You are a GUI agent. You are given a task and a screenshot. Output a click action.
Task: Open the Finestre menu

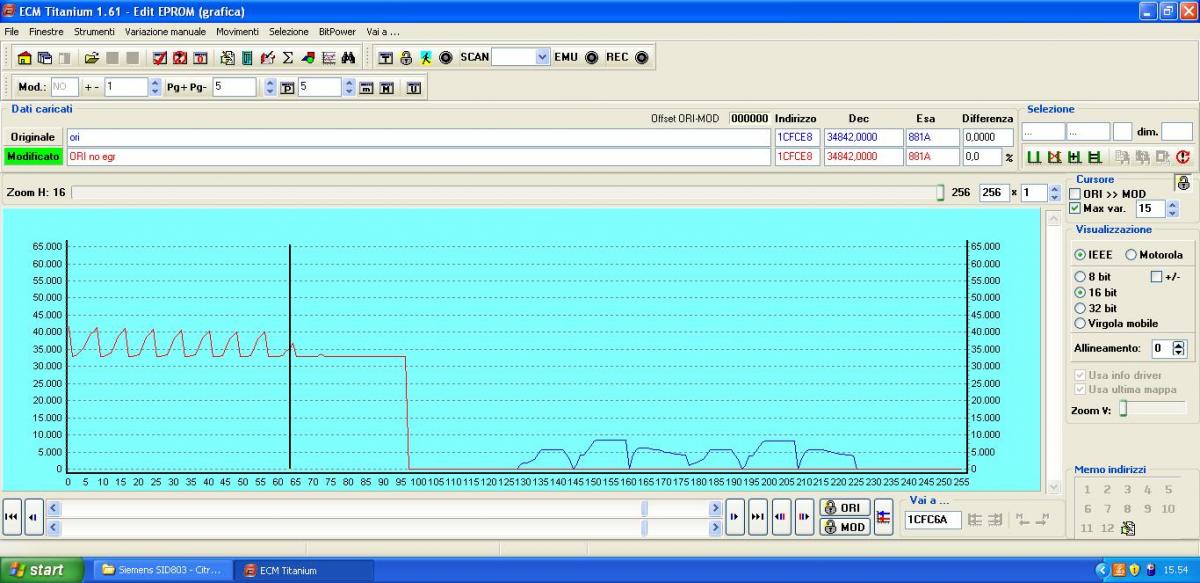coord(46,32)
